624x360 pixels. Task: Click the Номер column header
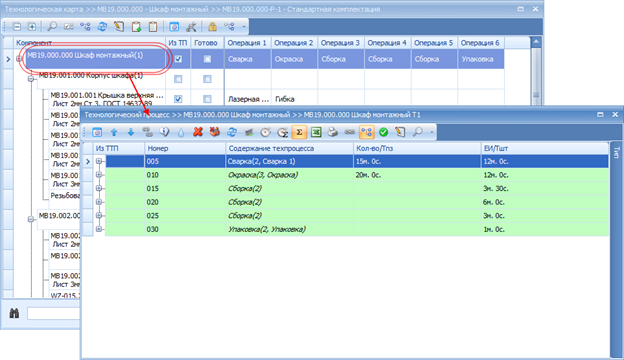(185, 148)
